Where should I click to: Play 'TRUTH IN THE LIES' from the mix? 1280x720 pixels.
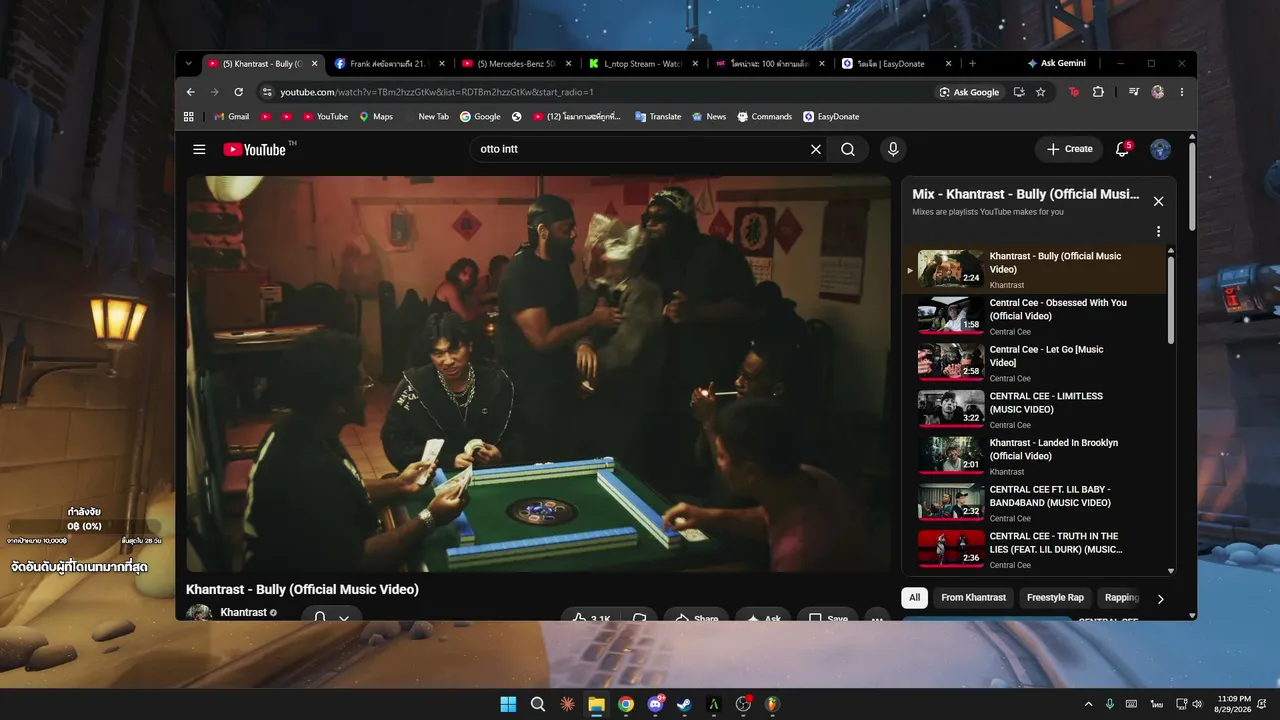1034,550
